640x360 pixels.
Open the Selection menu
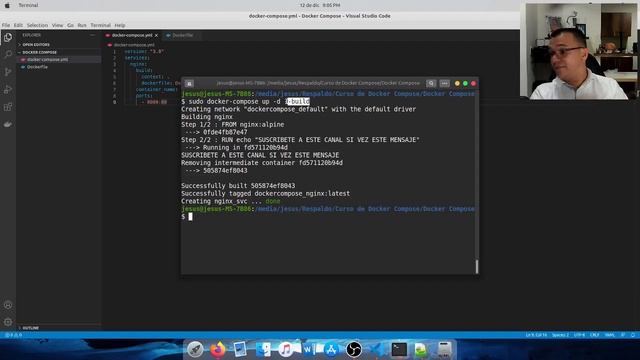tap(37, 25)
